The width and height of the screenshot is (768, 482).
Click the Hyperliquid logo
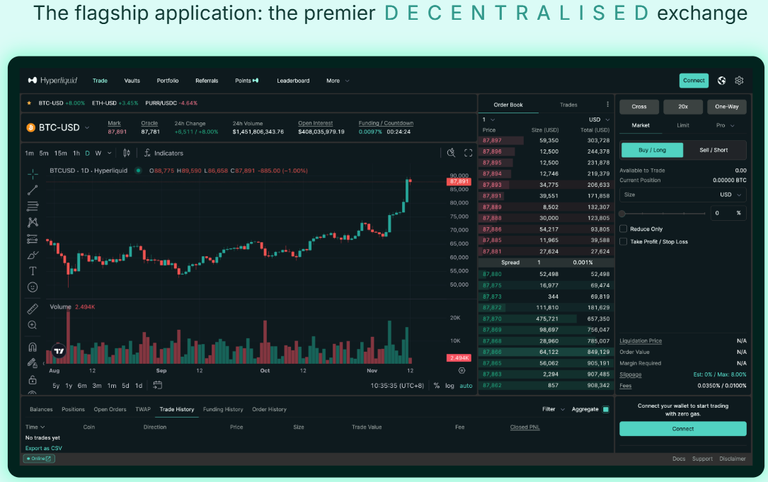point(52,80)
